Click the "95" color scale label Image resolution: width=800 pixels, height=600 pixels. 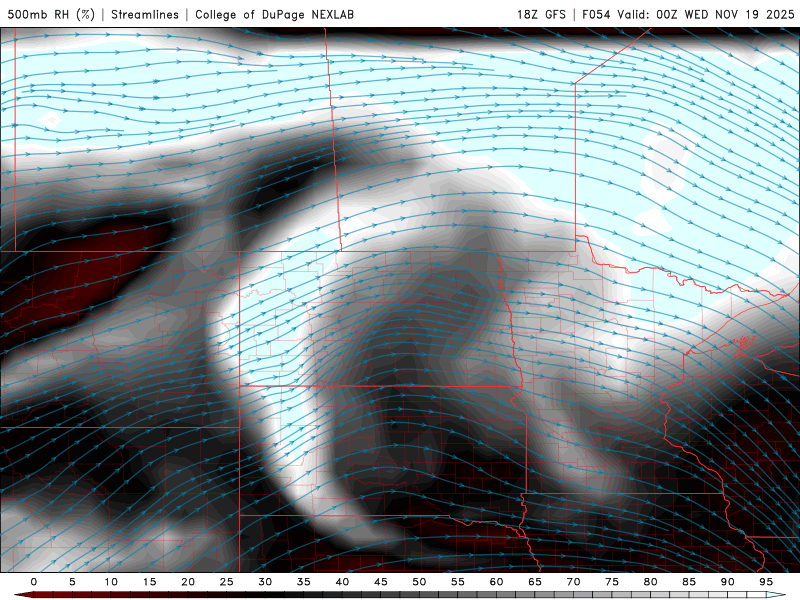click(766, 582)
